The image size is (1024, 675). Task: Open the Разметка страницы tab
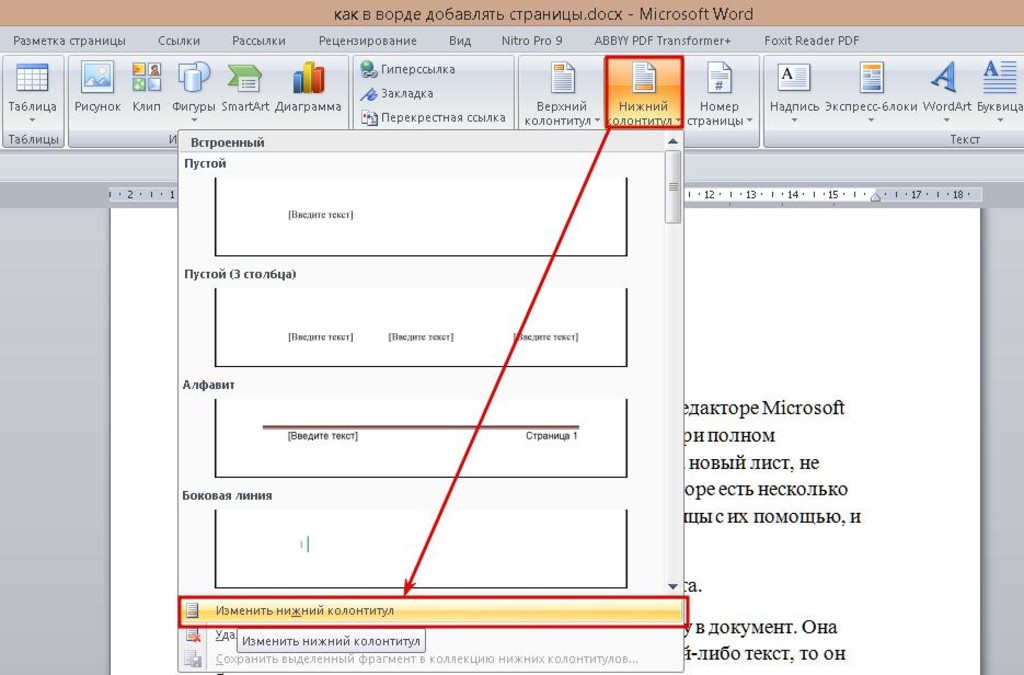[x=70, y=41]
